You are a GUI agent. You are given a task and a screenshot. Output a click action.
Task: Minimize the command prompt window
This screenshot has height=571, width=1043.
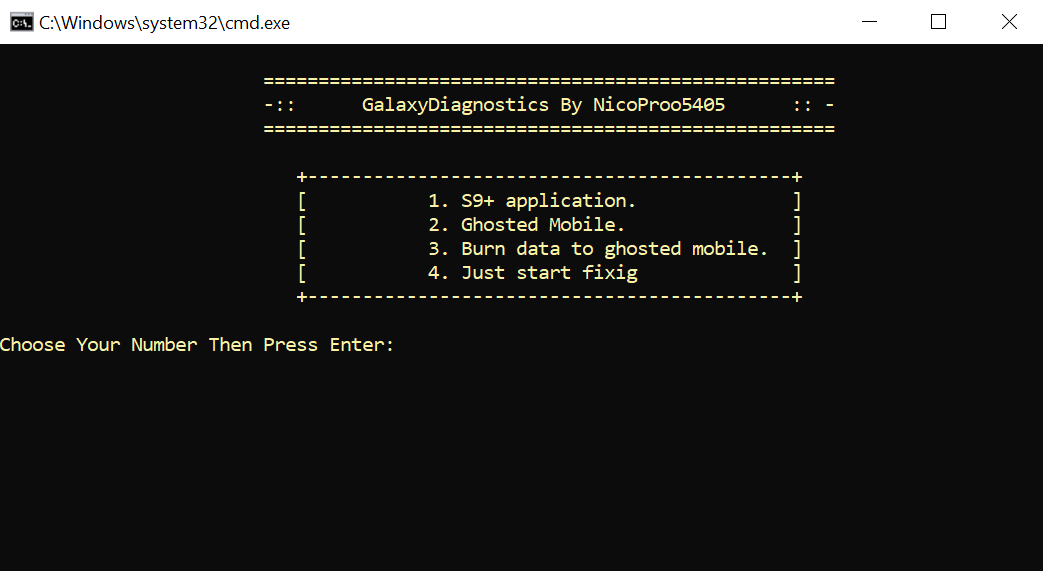pos(869,22)
